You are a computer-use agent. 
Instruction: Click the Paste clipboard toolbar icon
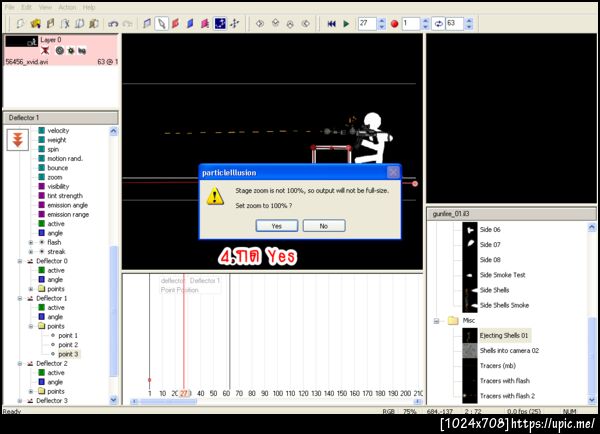coord(94,24)
